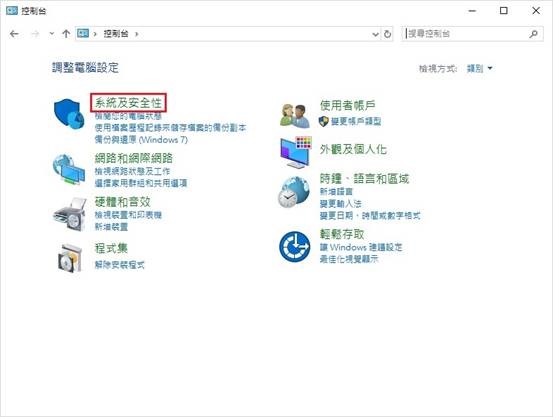Screen dimensions: 553x417
Task: Open the Appearance and Personalization monitor icon
Action: (x=296, y=152)
